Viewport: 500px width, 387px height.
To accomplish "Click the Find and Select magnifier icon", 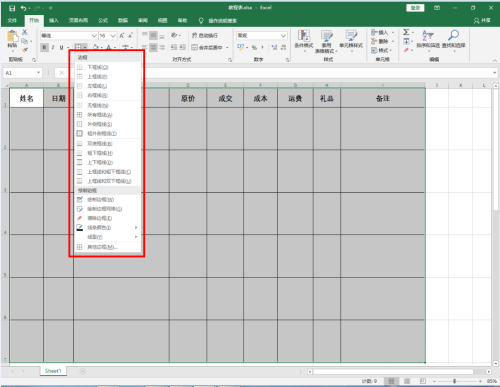I will pos(454,35).
